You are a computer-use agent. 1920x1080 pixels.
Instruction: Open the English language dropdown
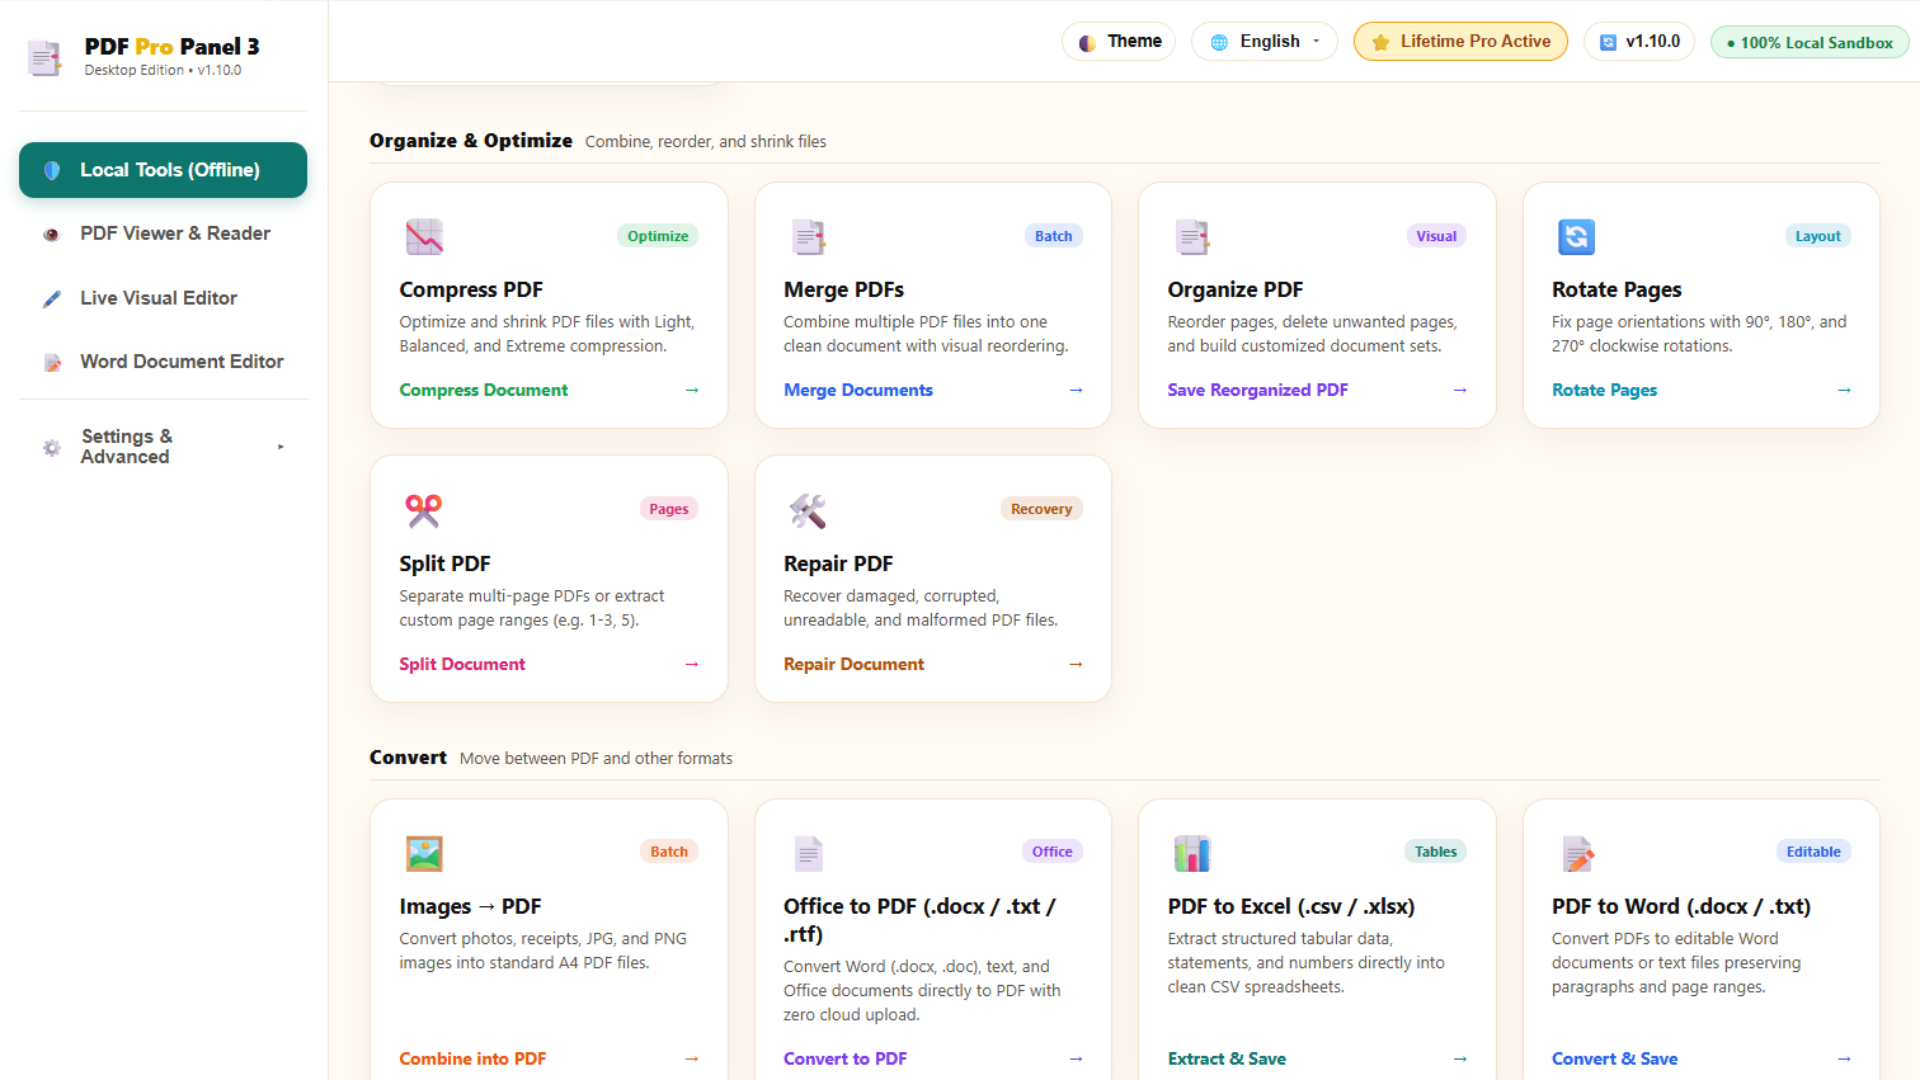click(x=1264, y=42)
